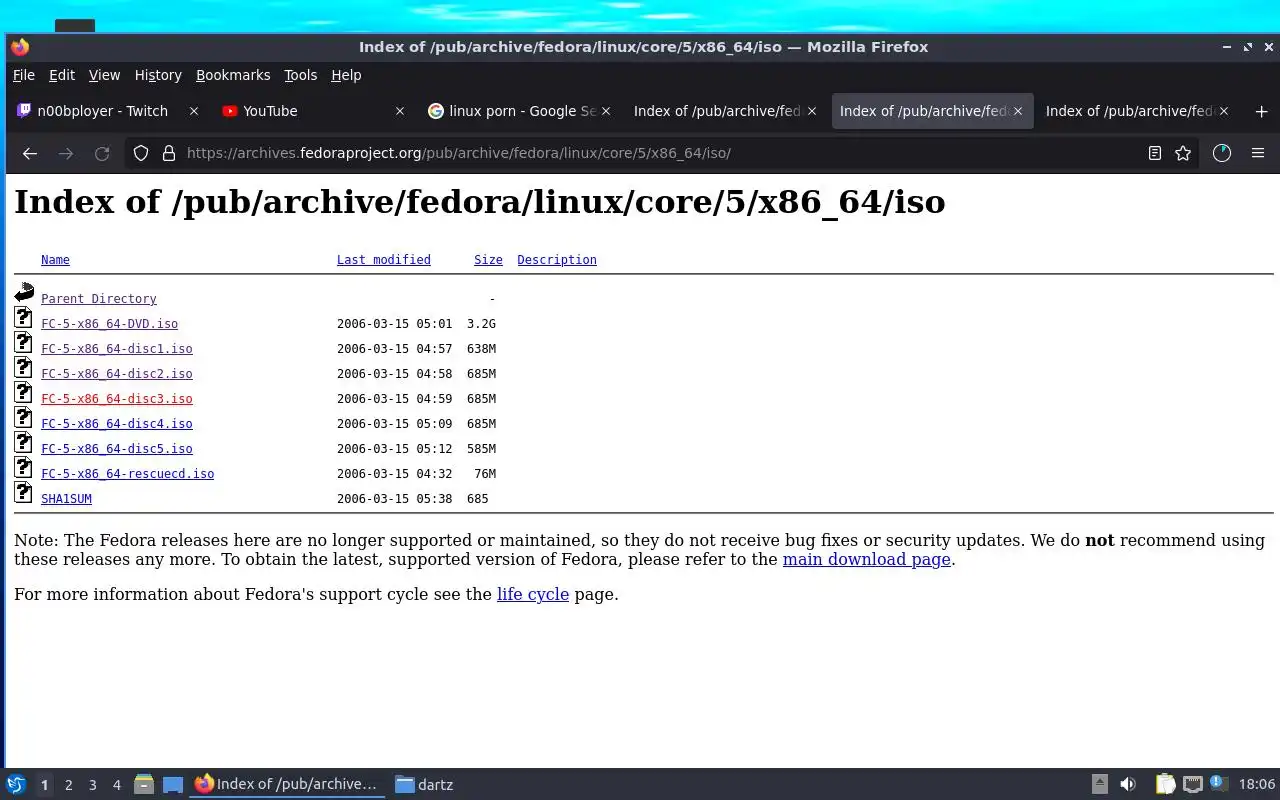1280x800 pixels.
Task: Sort listing by Last modified column
Action: point(383,260)
